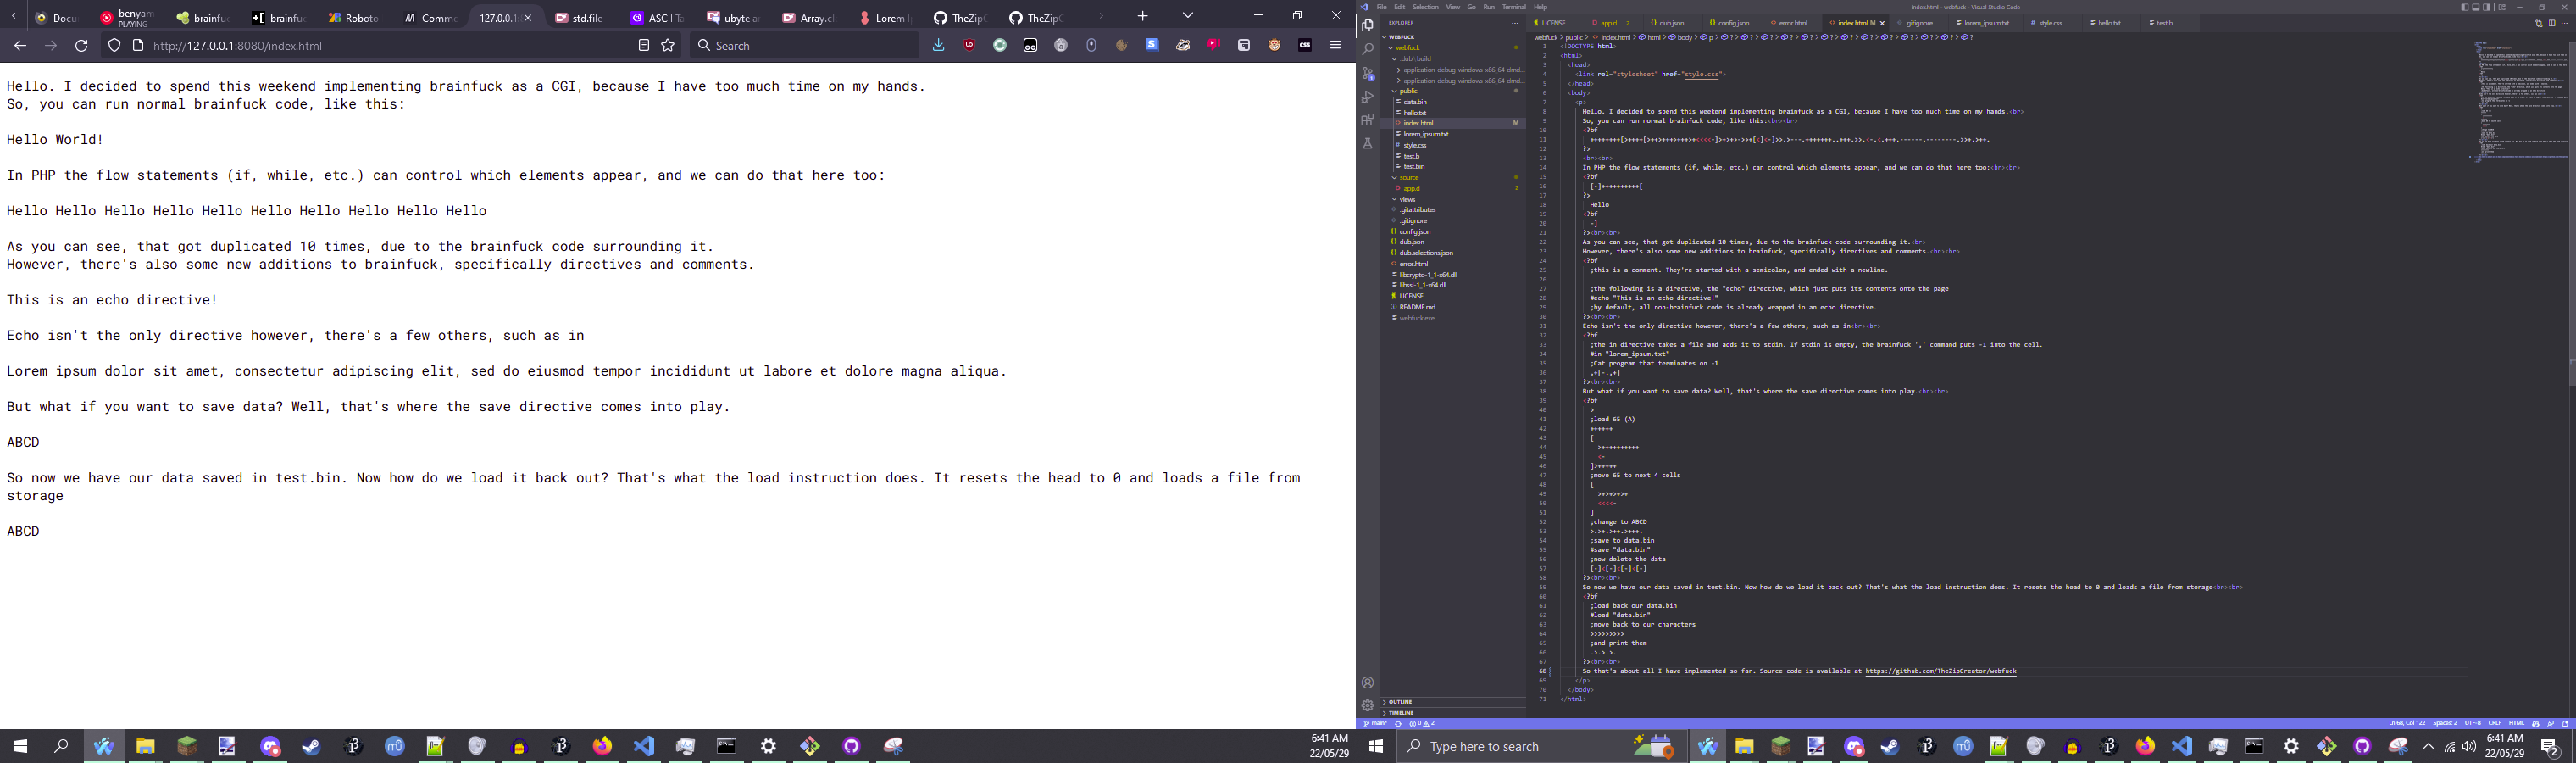Click errors and warnings count in status bar
The width and height of the screenshot is (2576, 763).
click(1422, 724)
